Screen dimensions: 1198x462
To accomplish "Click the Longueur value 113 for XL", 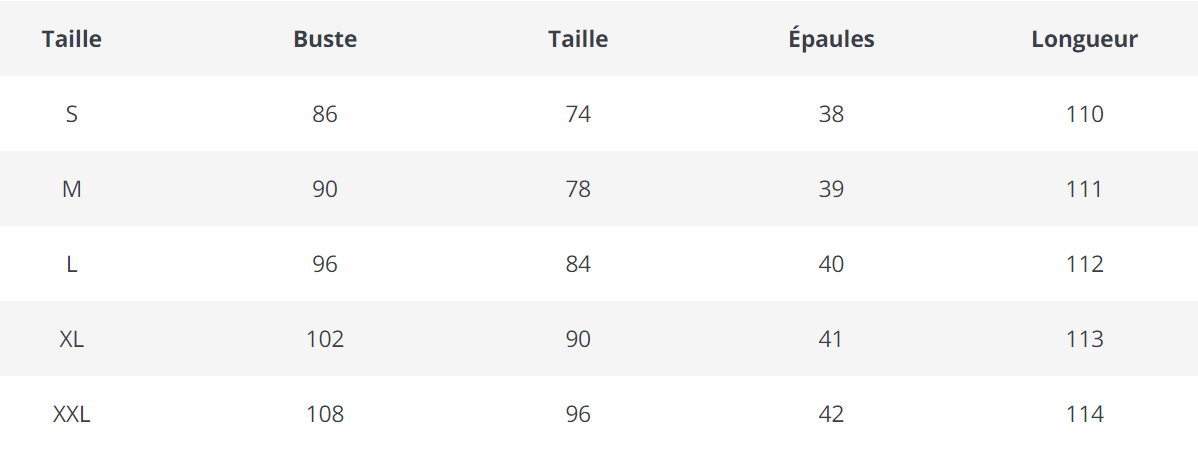I will point(1085,339).
